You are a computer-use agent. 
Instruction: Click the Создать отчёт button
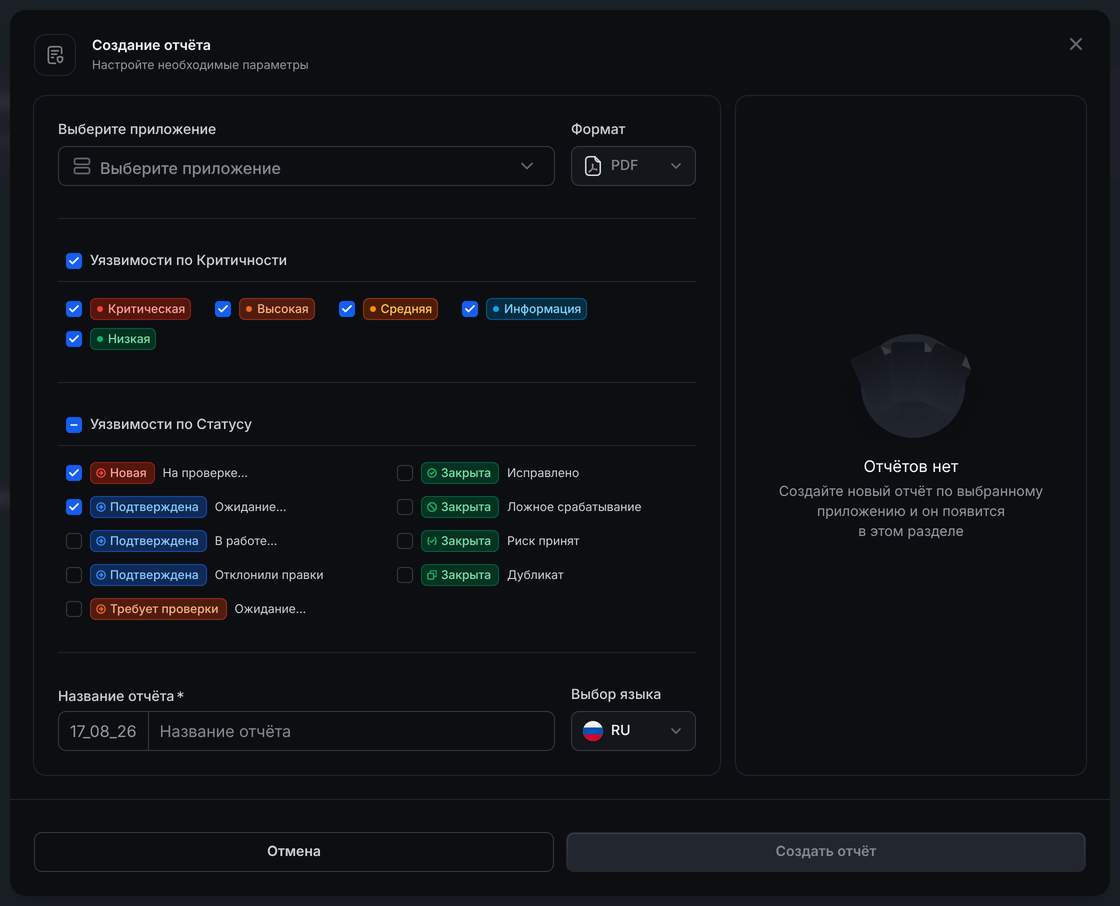(x=826, y=852)
